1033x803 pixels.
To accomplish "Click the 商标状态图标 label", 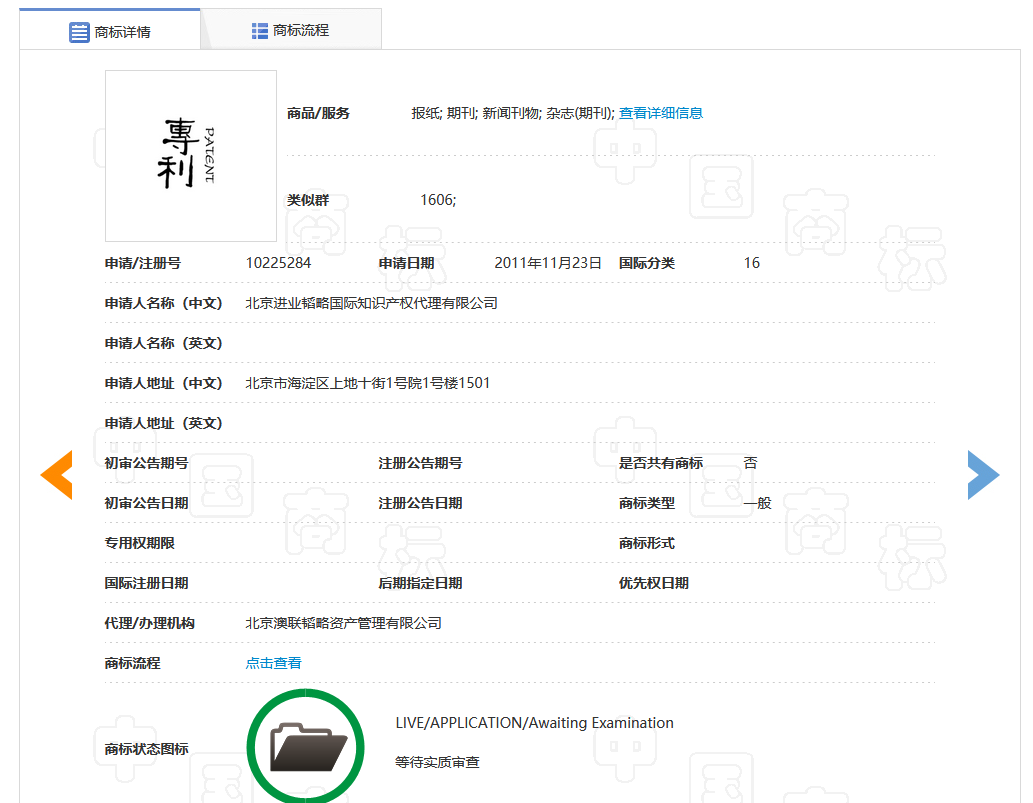I will [146, 750].
